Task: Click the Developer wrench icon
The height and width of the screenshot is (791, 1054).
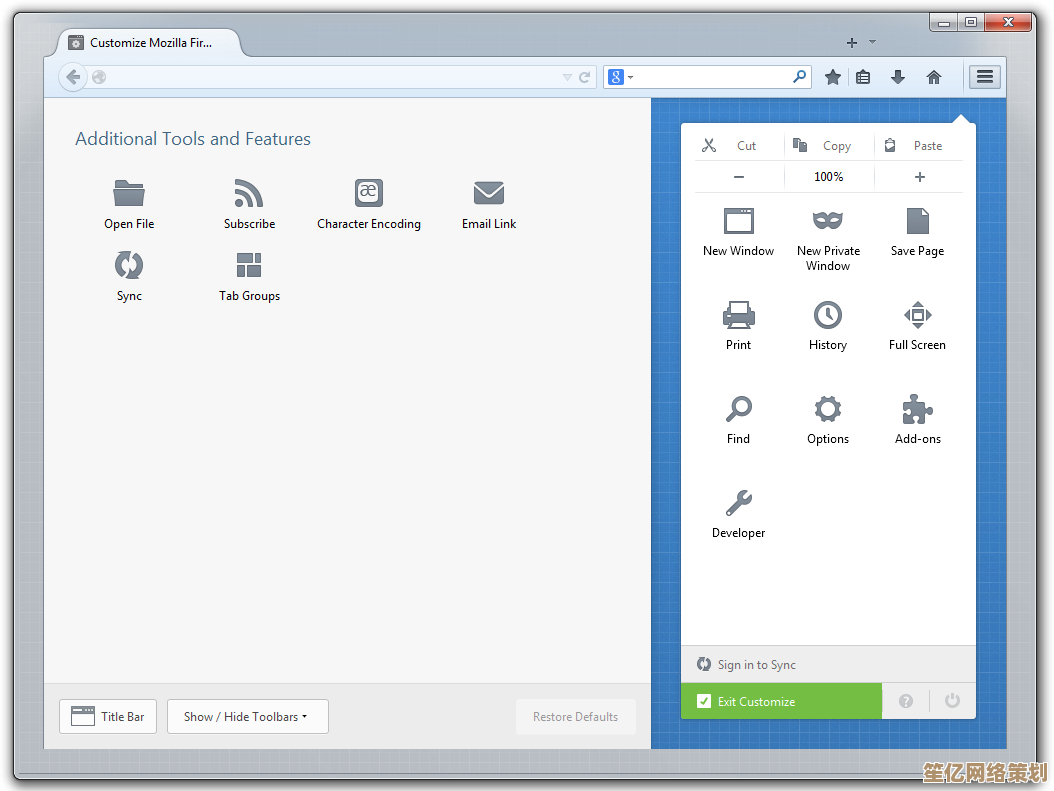Action: (739, 503)
